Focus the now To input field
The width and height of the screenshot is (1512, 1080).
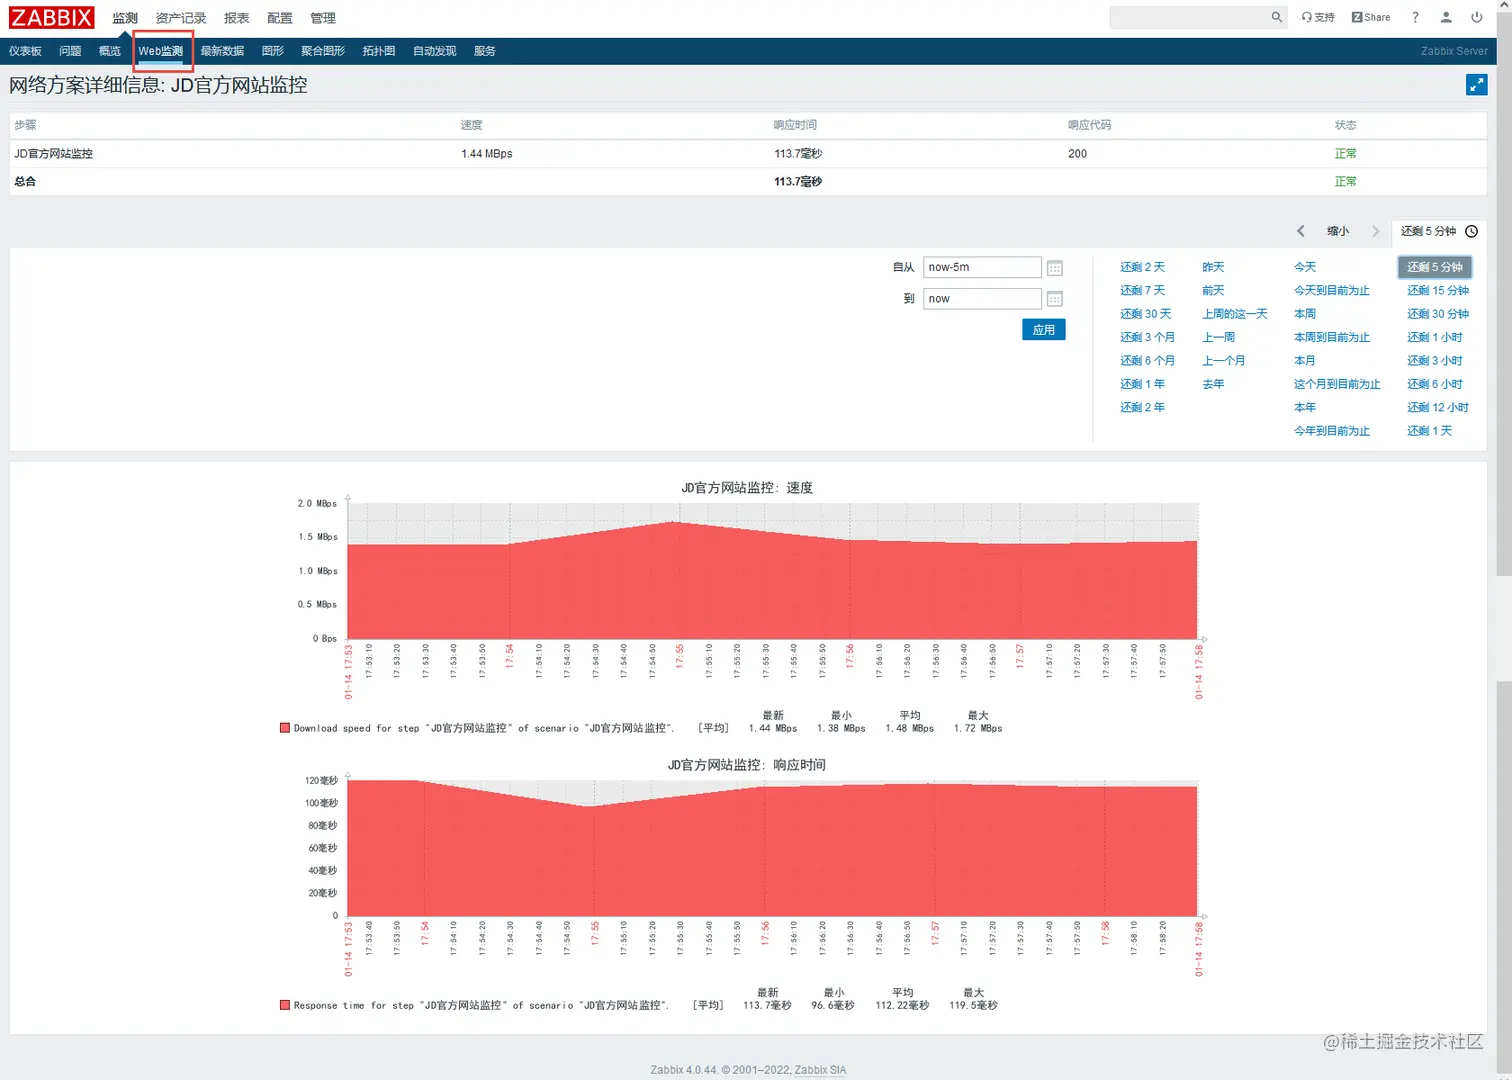tap(982, 298)
